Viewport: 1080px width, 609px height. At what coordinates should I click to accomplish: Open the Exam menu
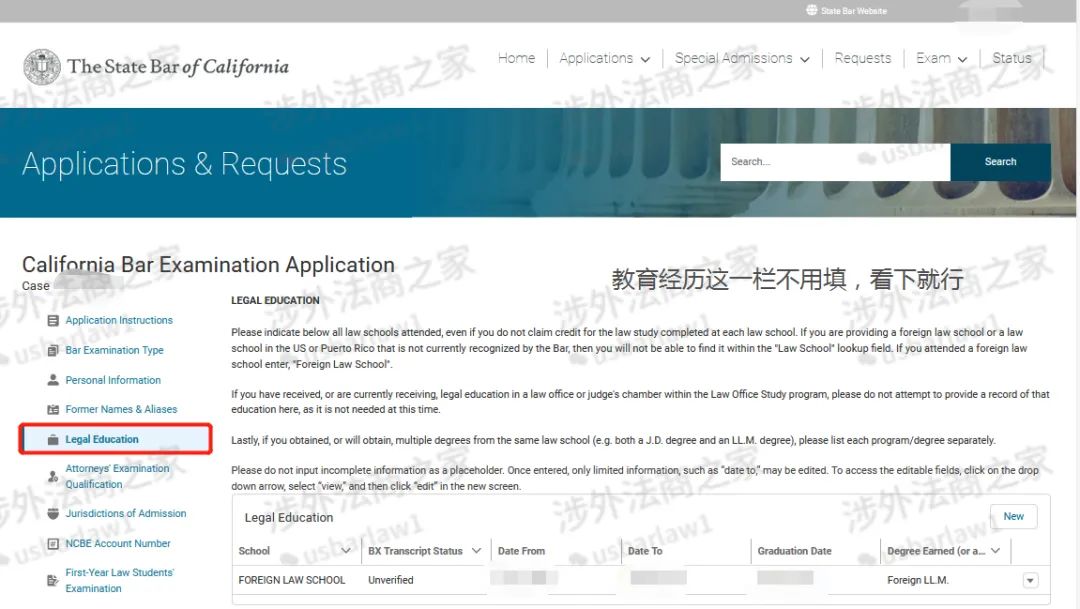coord(933,59)
